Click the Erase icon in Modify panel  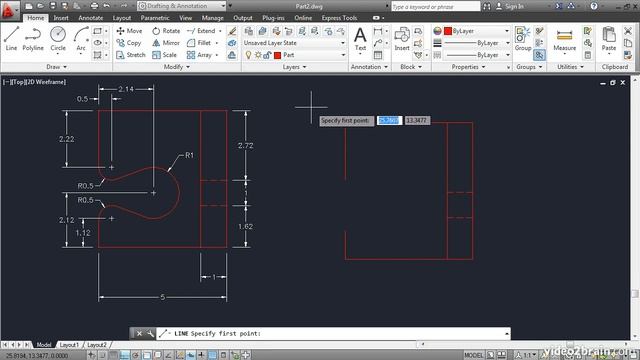click(232, 31)
